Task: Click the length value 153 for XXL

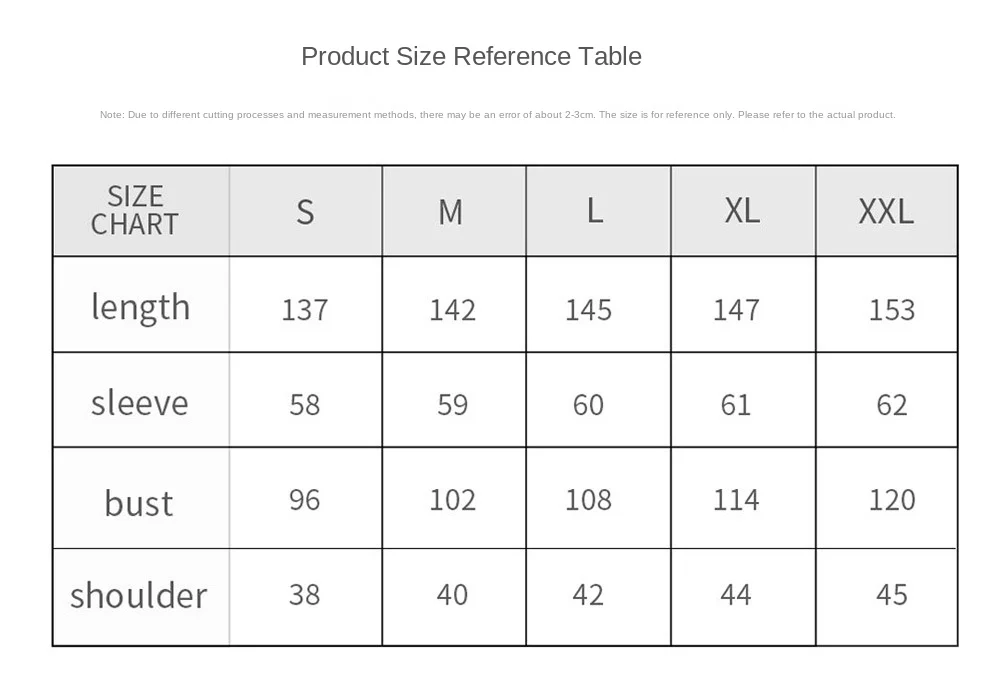Action: [892, 310]
